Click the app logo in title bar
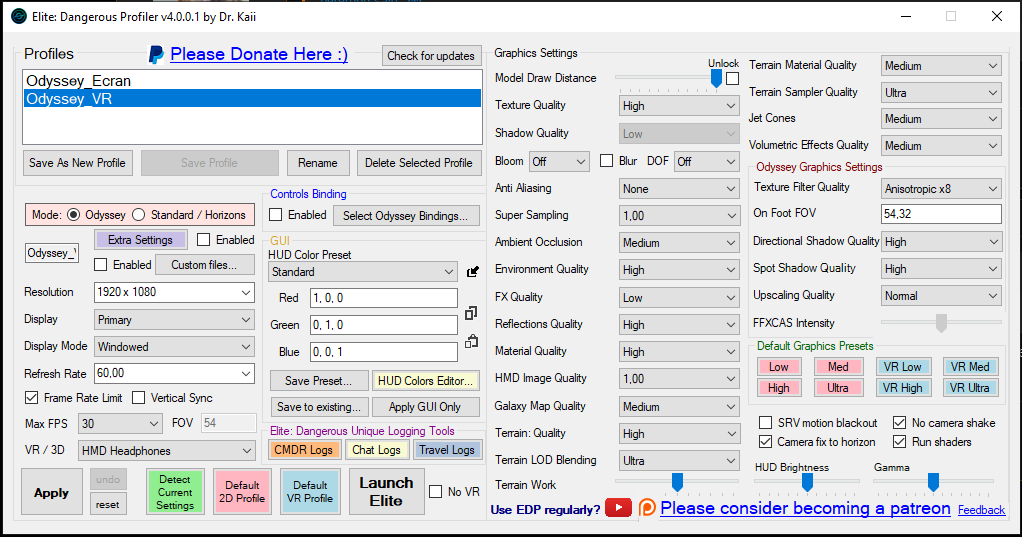The height and width of the screenshot is (537, 1022). click(20, 16)
